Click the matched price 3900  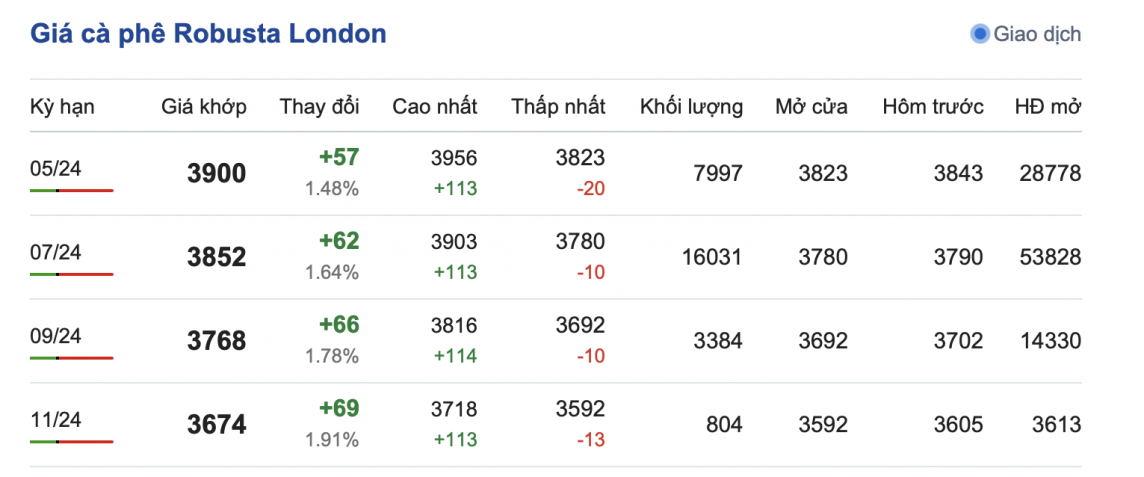click(216, 174)
